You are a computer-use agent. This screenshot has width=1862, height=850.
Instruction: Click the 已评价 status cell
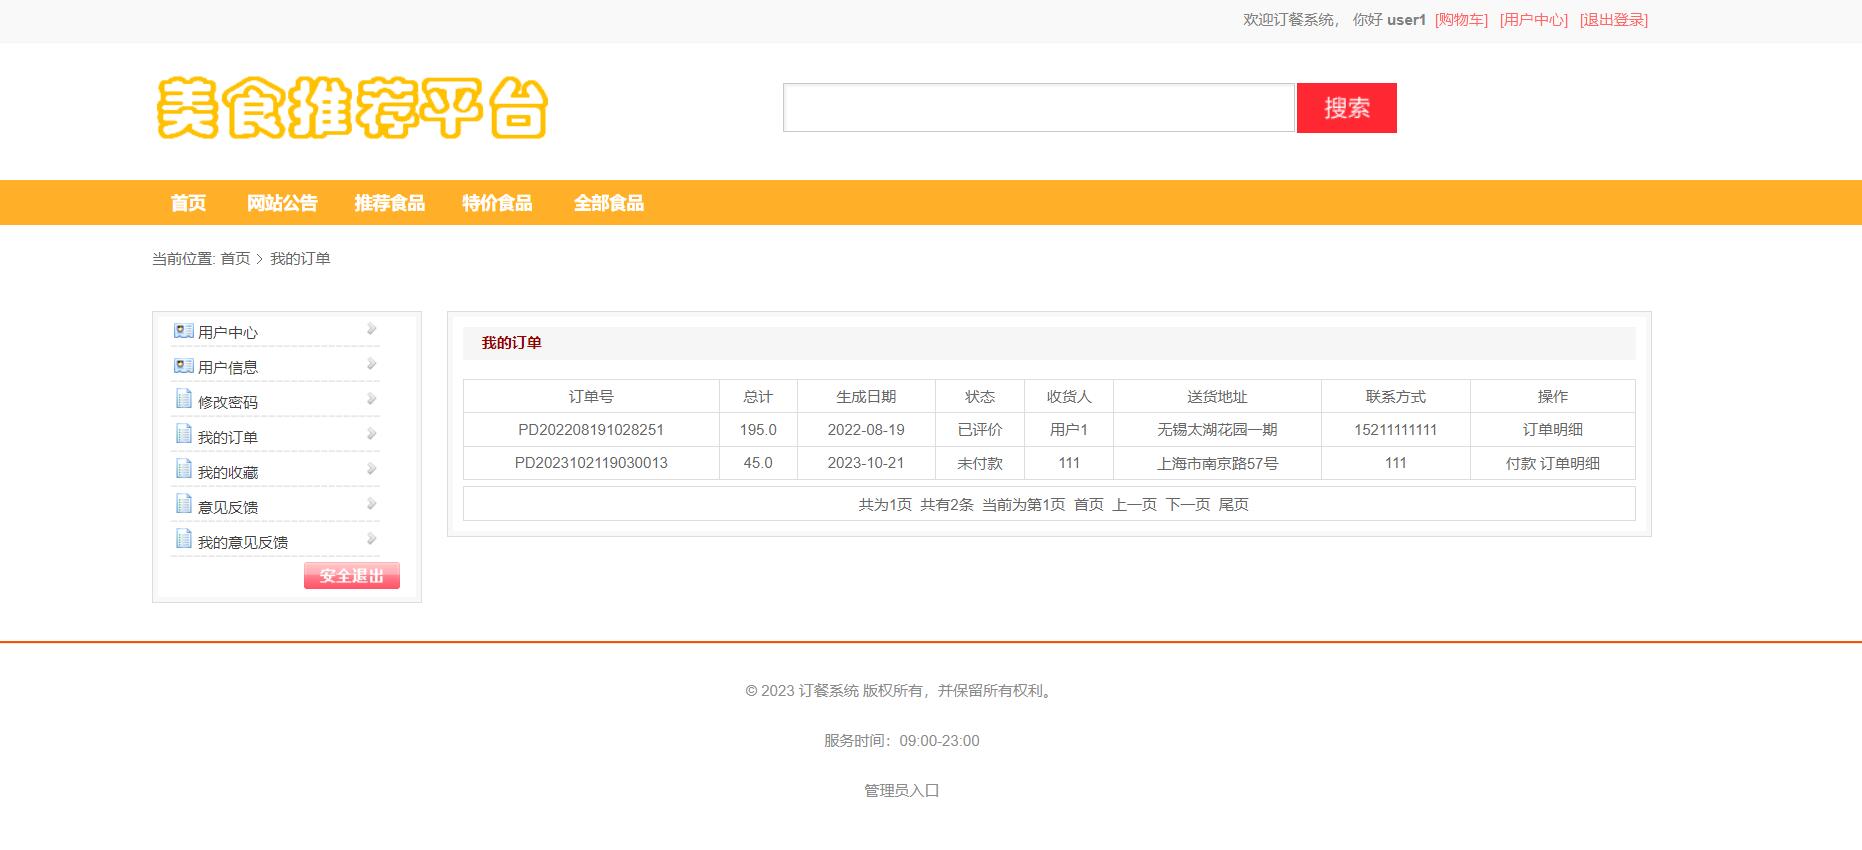coord(980,430)
